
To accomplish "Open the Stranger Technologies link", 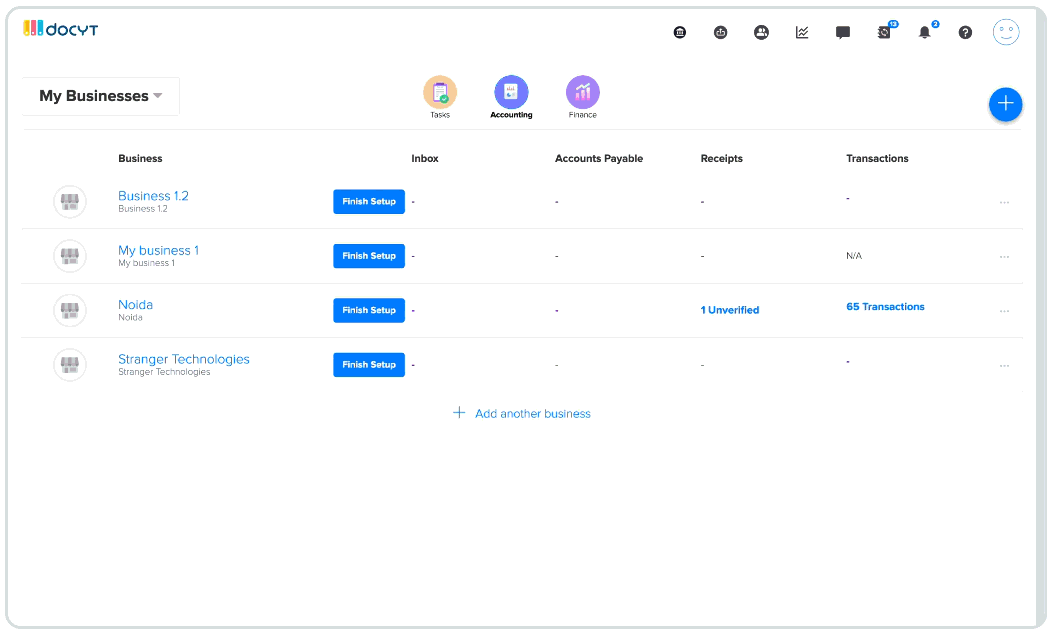I will 184,359.
